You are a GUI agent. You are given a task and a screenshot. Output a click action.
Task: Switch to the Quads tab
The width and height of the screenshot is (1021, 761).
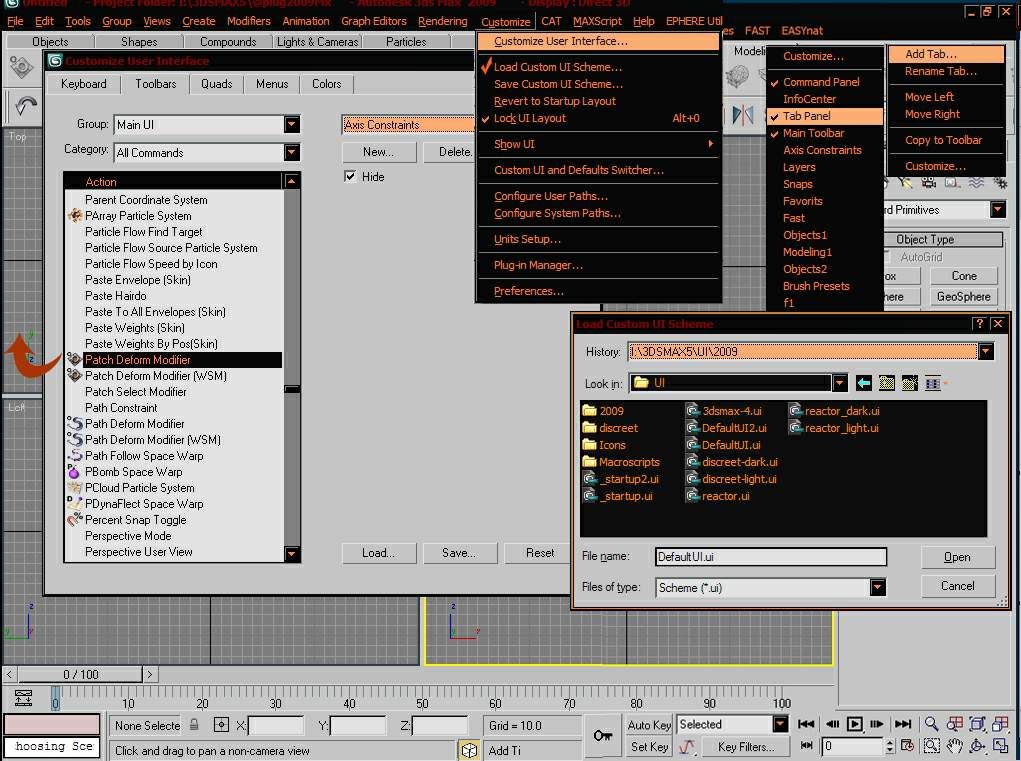tap(216, 84)
